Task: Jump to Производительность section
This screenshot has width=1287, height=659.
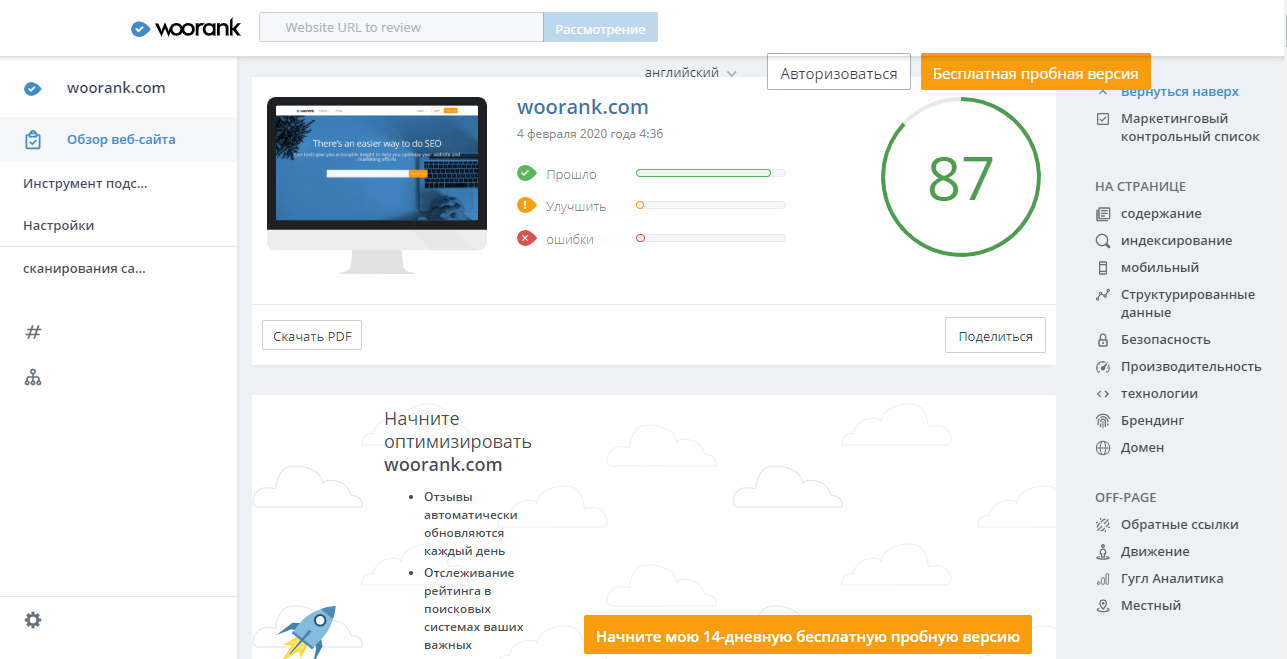Action: [1191, 367]
